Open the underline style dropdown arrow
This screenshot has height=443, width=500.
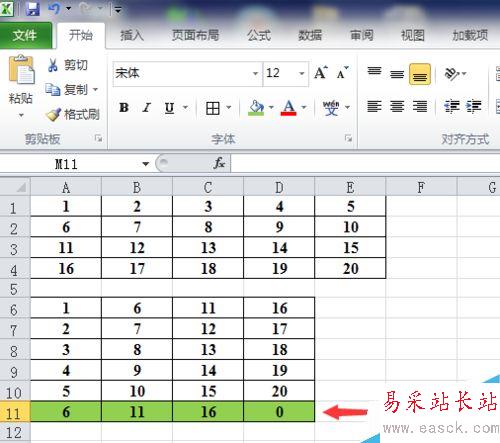(185, 107)
